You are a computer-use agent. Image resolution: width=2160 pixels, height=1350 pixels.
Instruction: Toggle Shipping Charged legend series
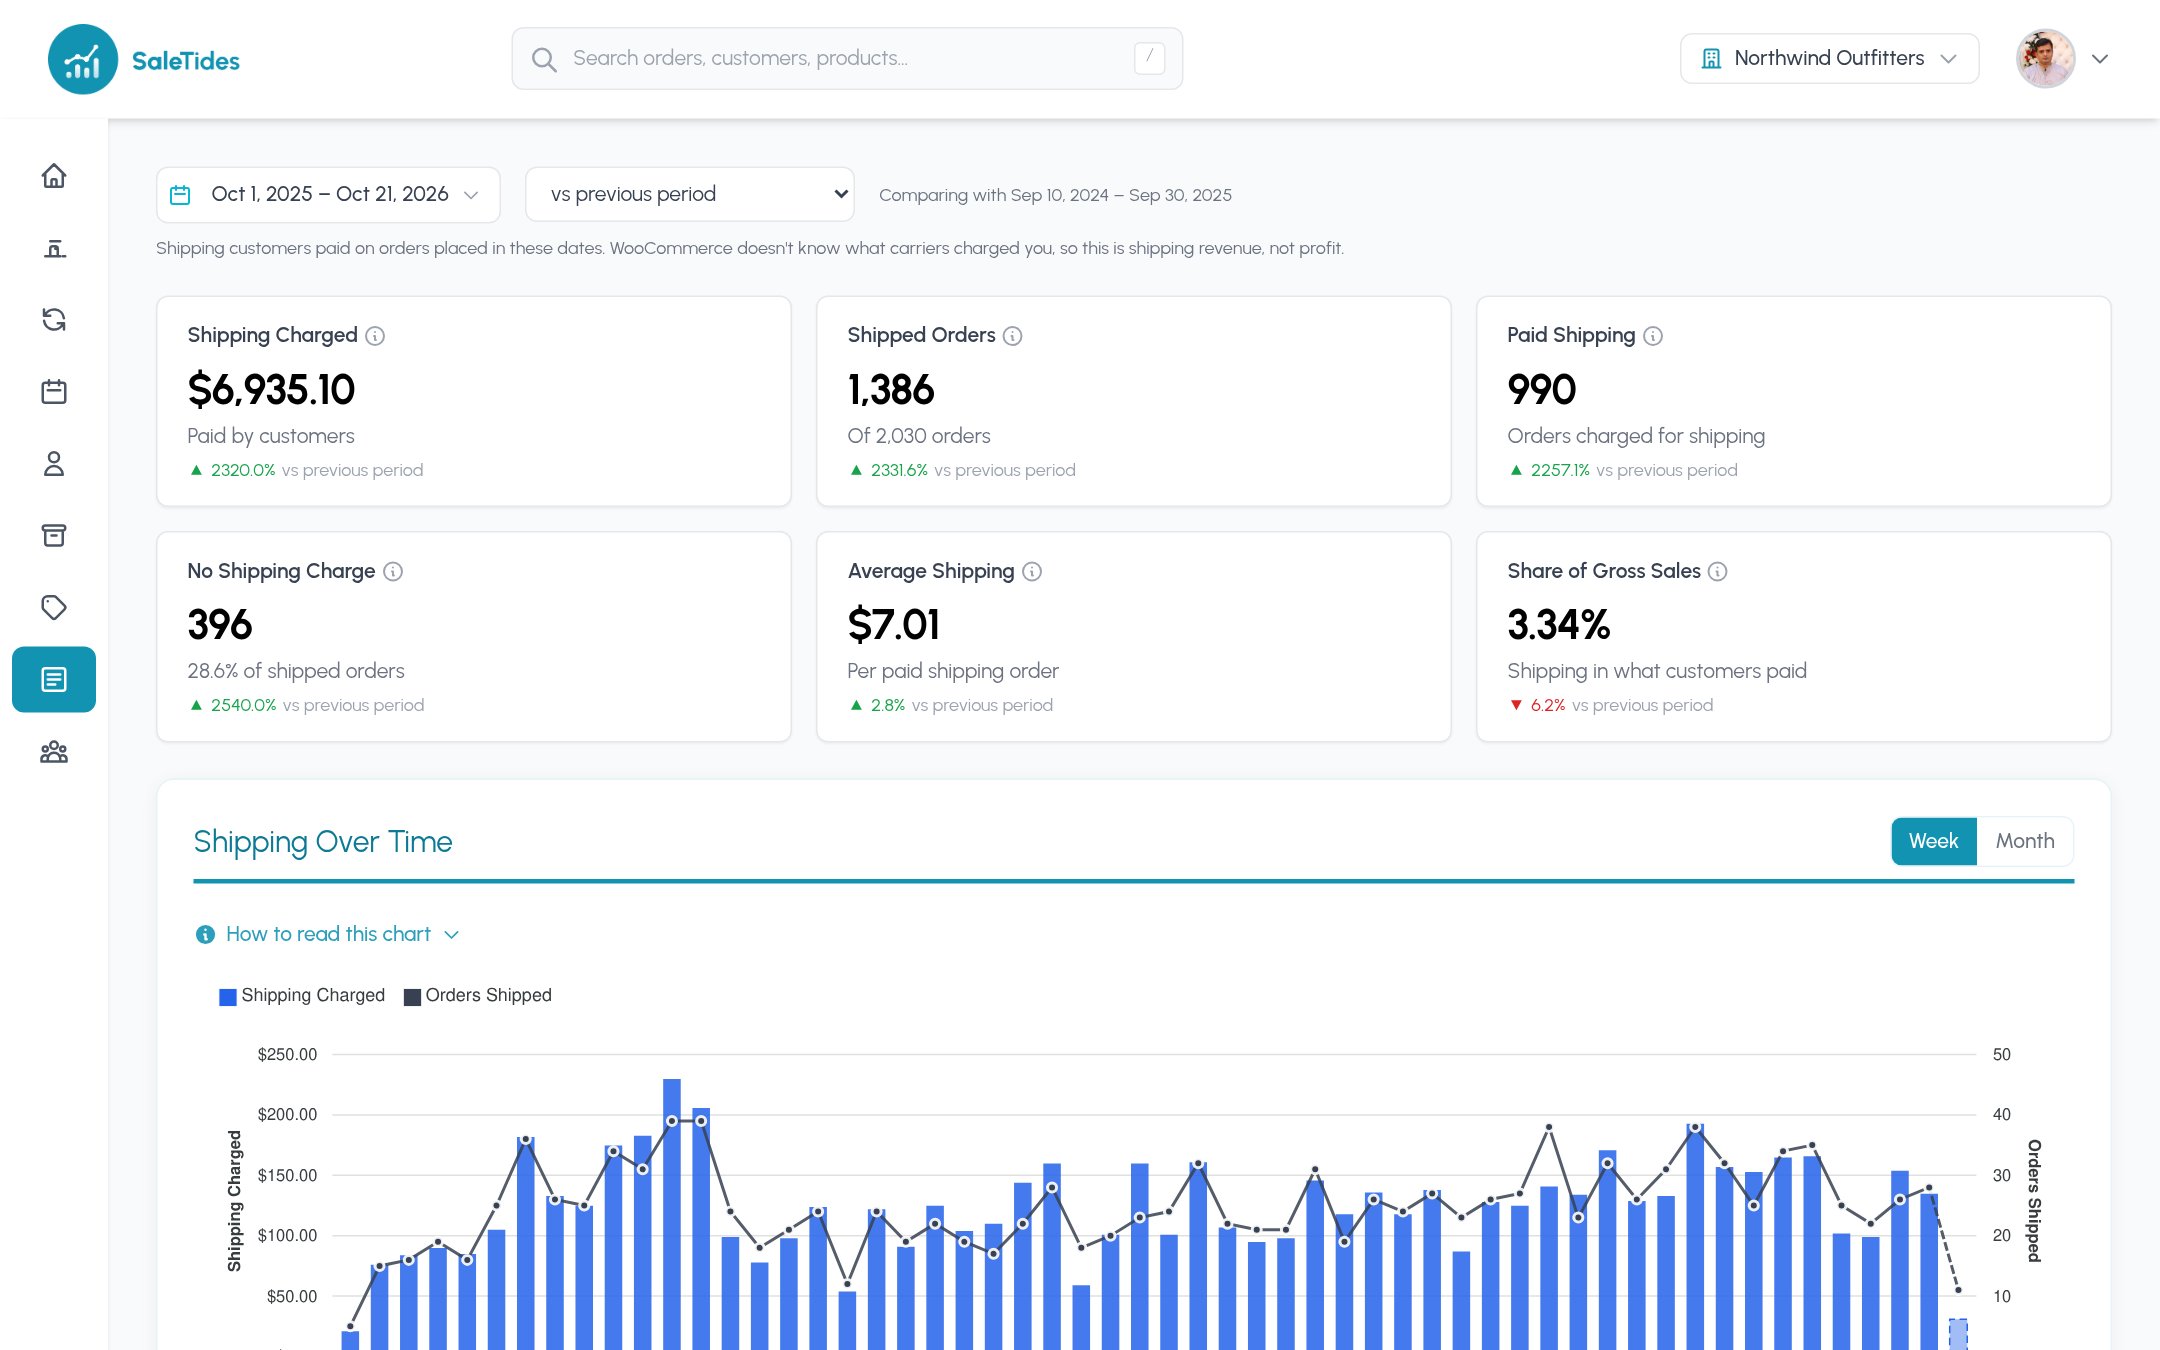point(302,996)
